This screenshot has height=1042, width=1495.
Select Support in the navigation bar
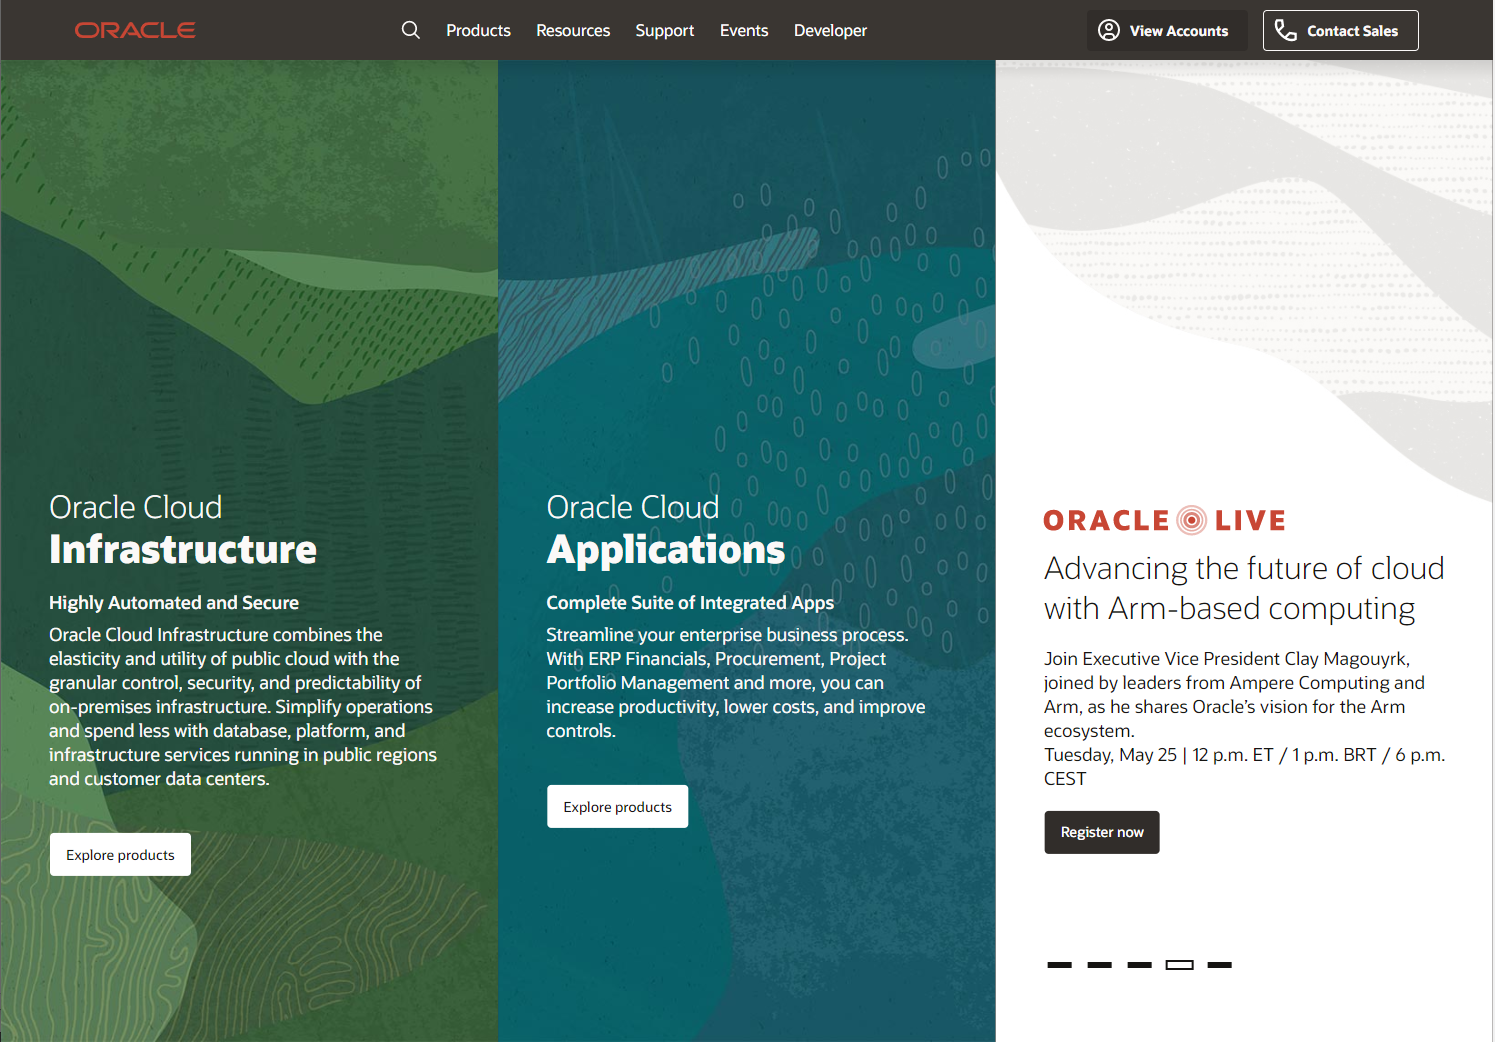coord(665,31)
